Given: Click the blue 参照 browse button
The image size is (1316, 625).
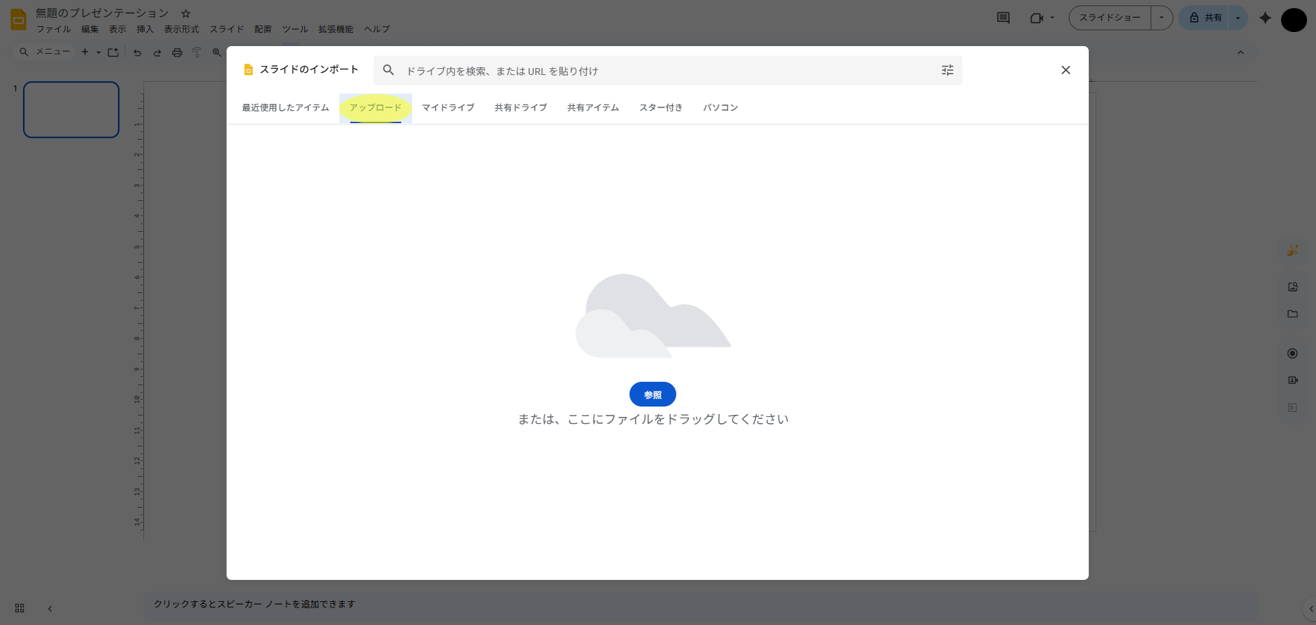Looking at the screenshot, I should point(652,395).
